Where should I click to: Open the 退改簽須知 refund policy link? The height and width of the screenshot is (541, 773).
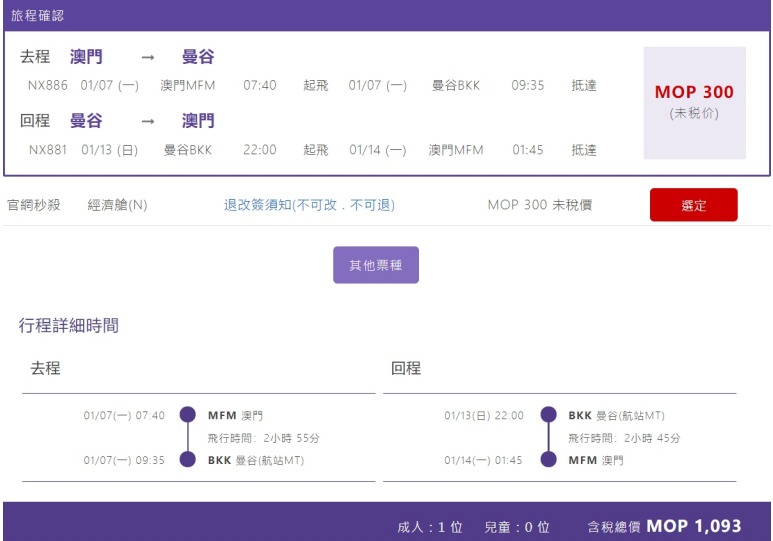(x=309, y=205)
